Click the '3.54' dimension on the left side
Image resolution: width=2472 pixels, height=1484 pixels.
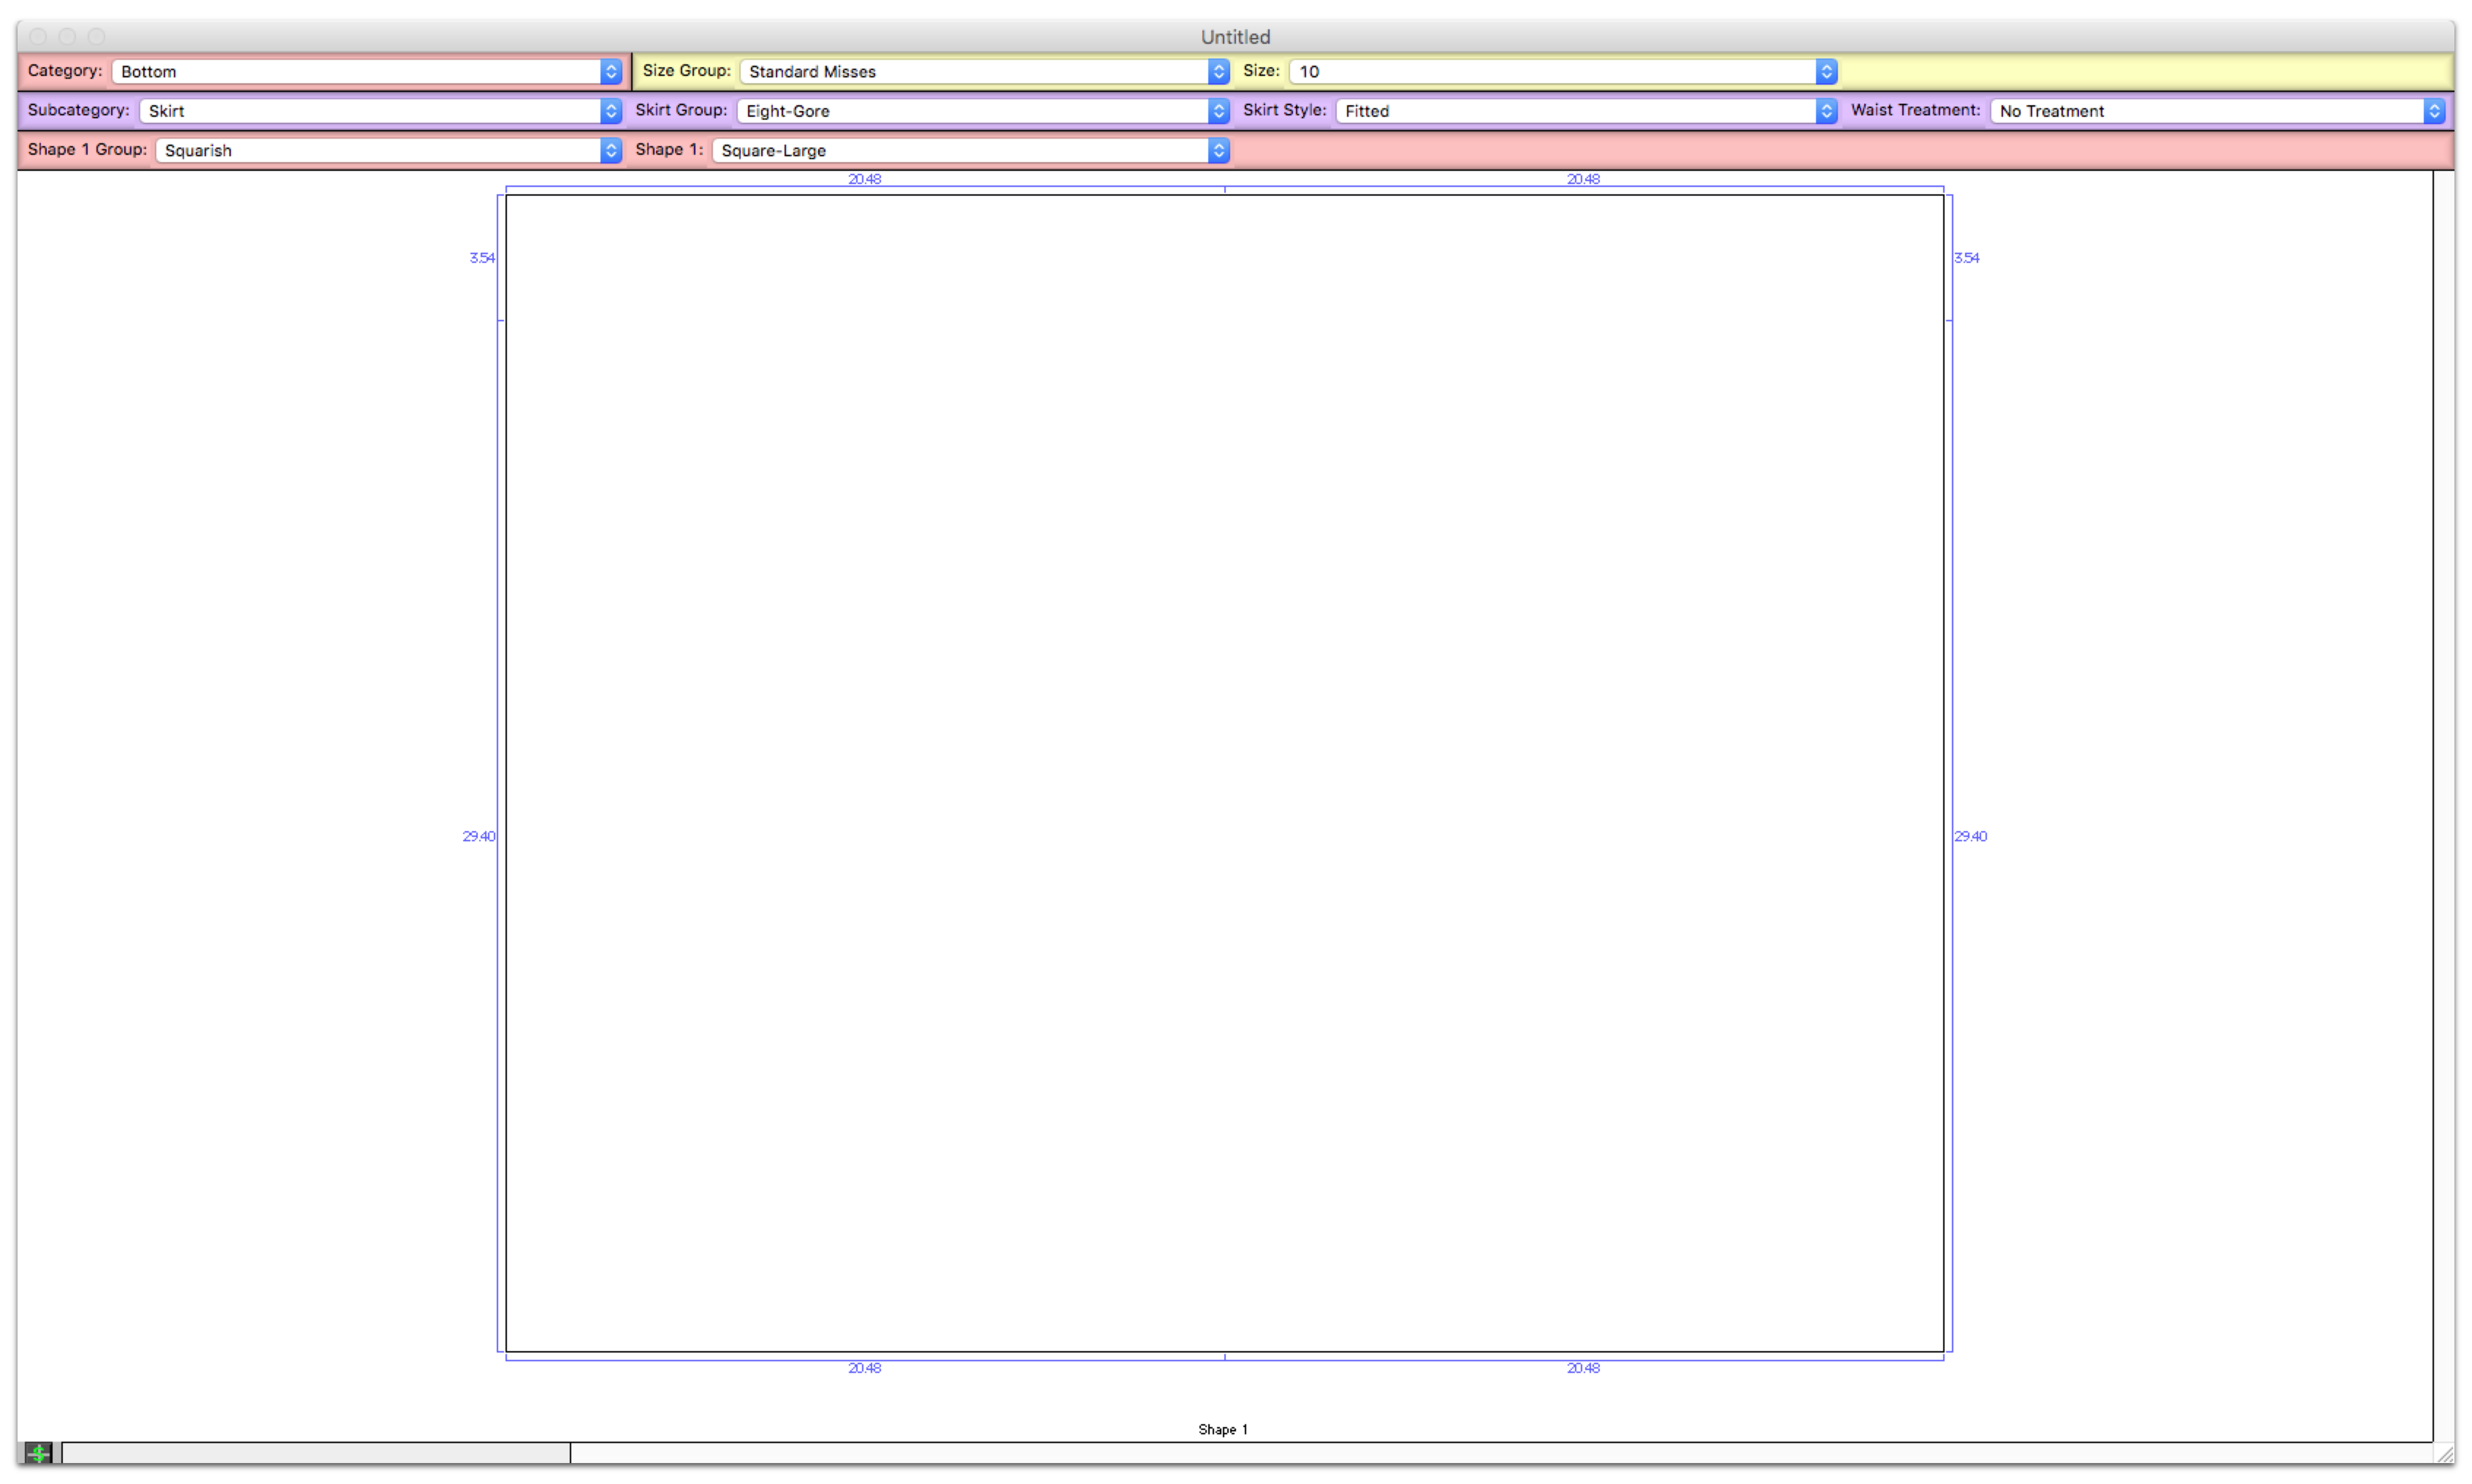tap(482, 258)
